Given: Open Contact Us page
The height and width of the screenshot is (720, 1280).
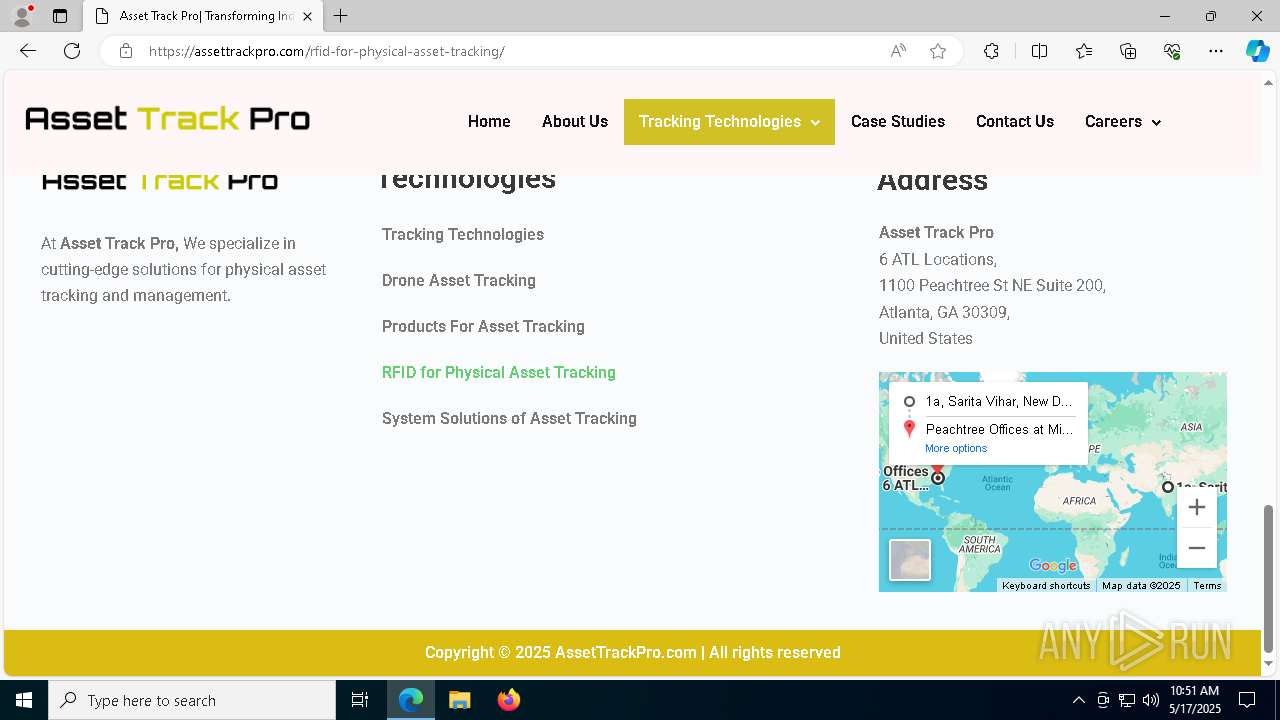Looking at the screenshot, I should coord(1015,122).
